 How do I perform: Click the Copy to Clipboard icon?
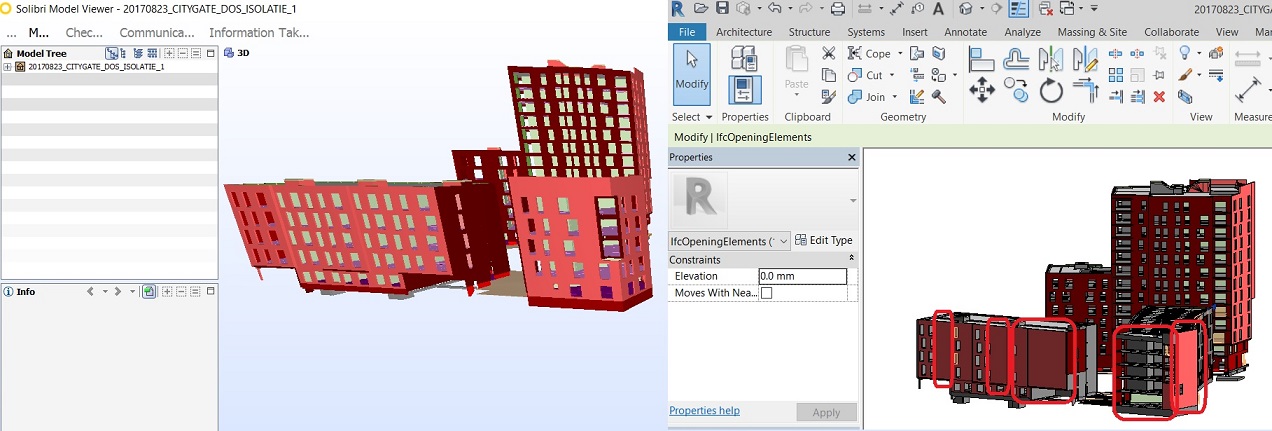pos(828,75)
